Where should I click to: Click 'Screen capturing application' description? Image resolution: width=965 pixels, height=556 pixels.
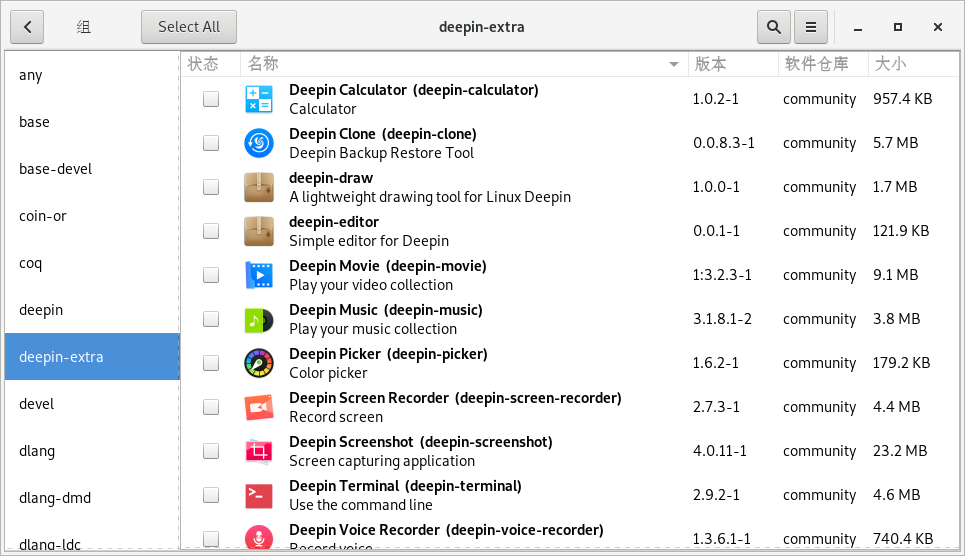coord(382,461)
